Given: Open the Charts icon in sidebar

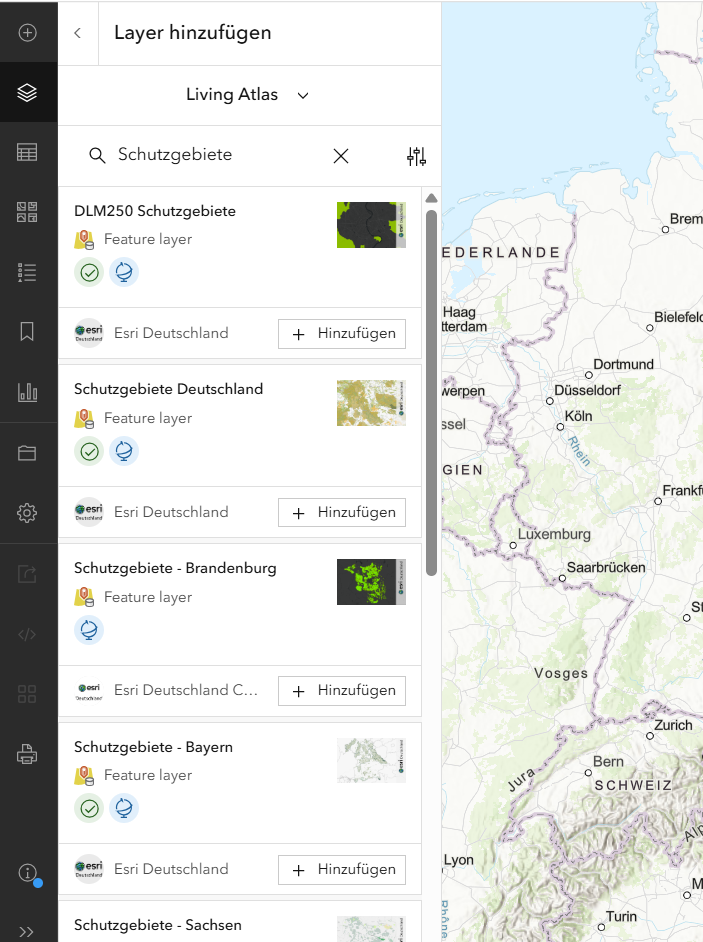Looking at the screenshot, I should [28, 392].
